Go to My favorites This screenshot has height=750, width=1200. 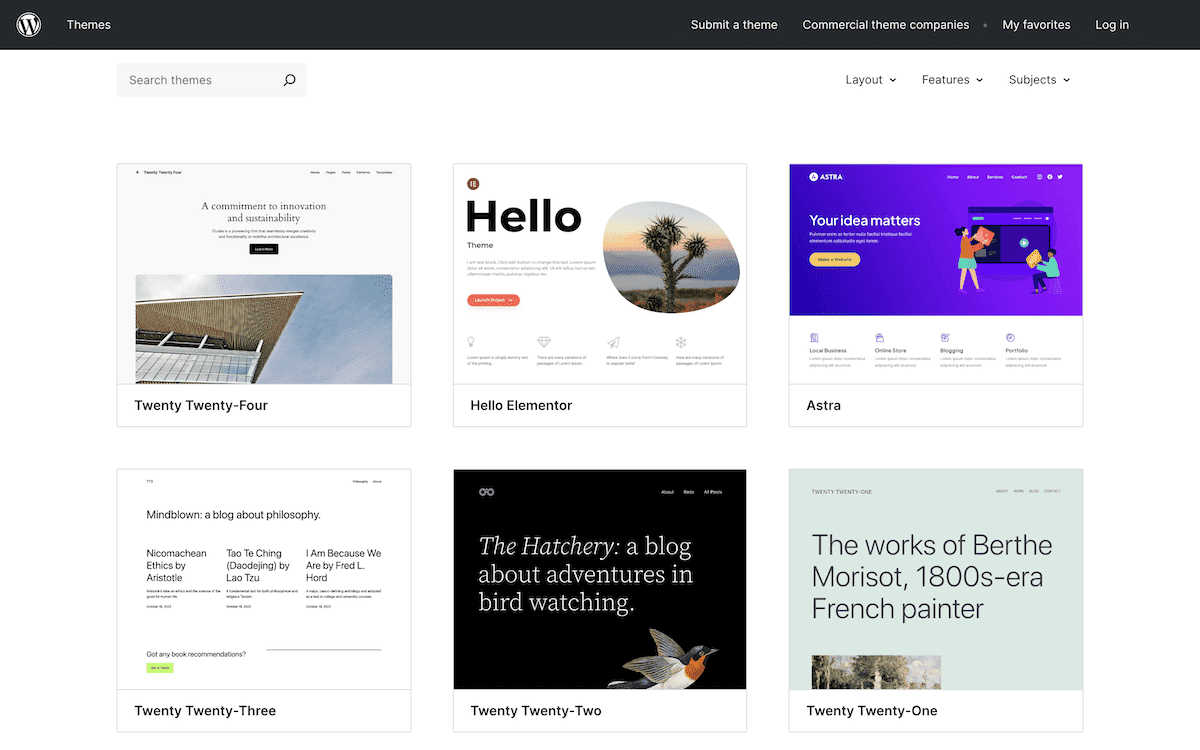click(x=1036, y=24)
